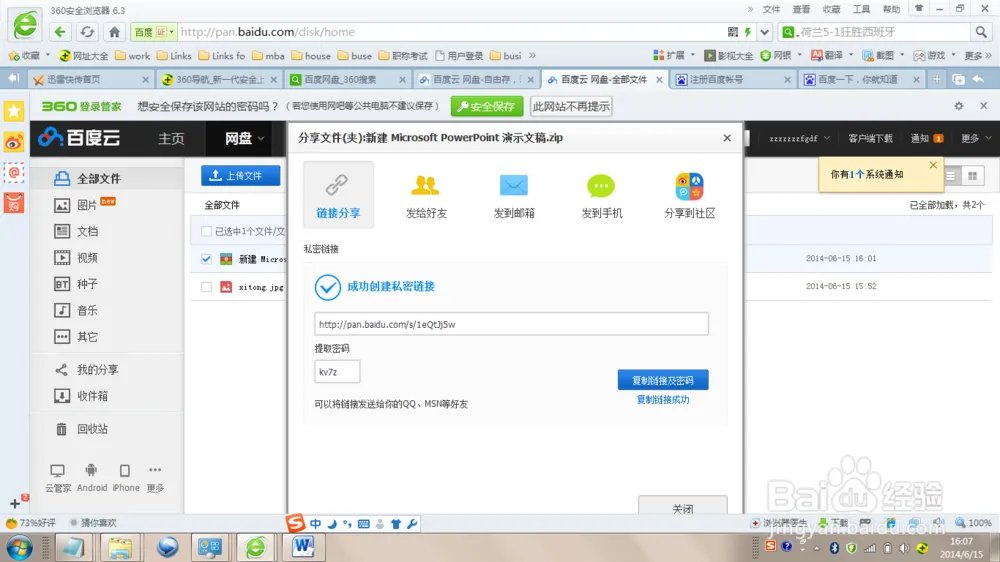Choose send to email icon
1000x562 pixels.
(x=513, y=185)
